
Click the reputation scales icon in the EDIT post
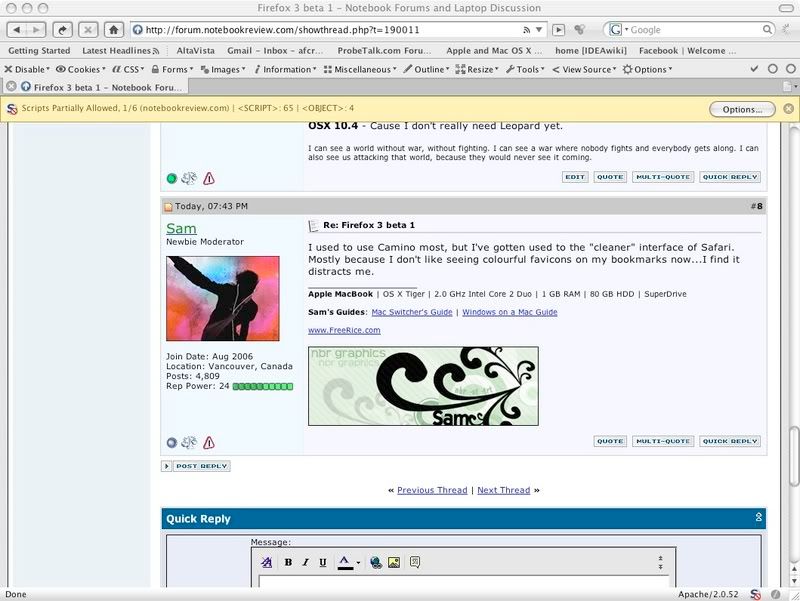pyautogui.click(x=189, y=178)
